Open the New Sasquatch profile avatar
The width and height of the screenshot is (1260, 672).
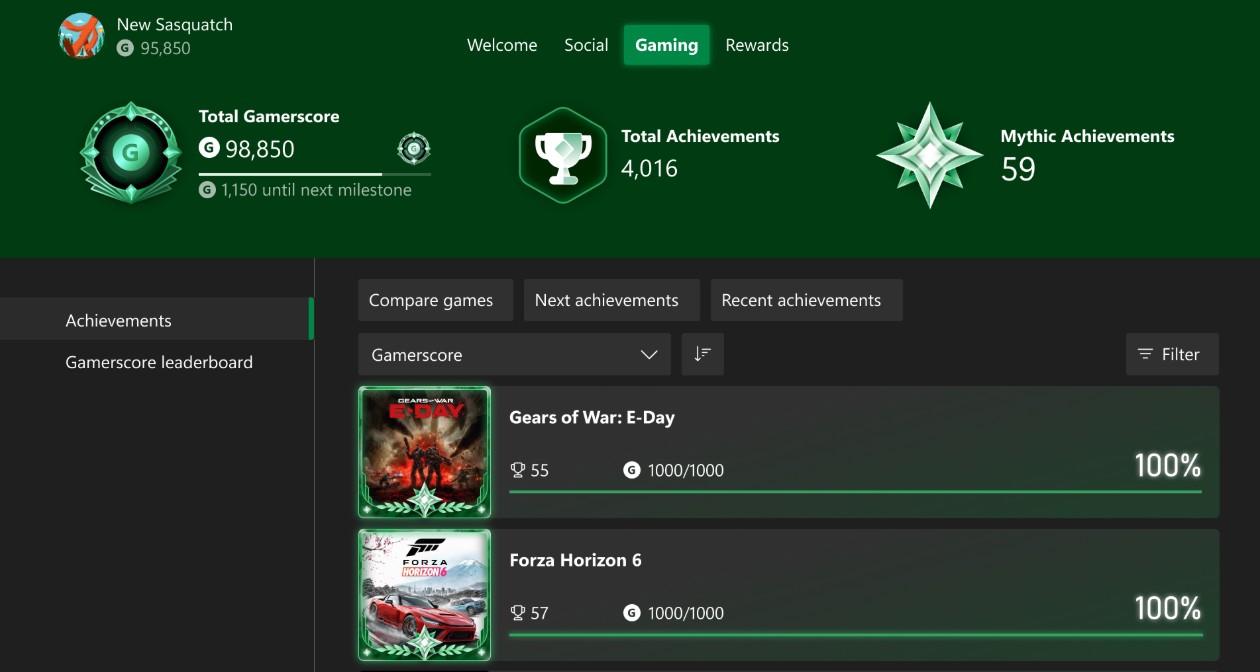pos(82,36)
